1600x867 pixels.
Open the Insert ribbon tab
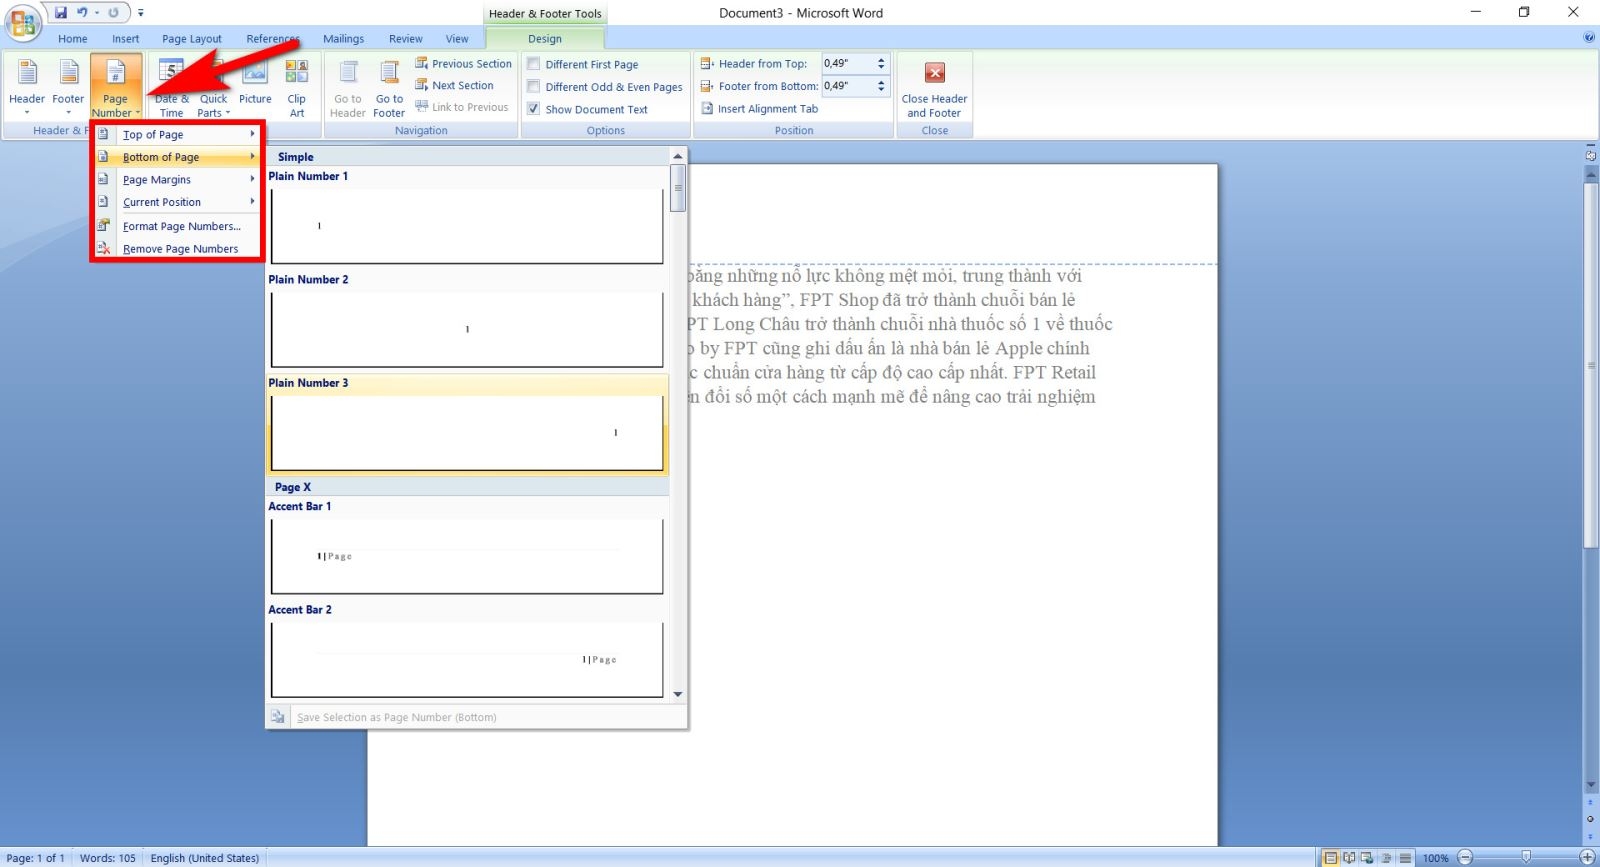click(x=126, y=38)
